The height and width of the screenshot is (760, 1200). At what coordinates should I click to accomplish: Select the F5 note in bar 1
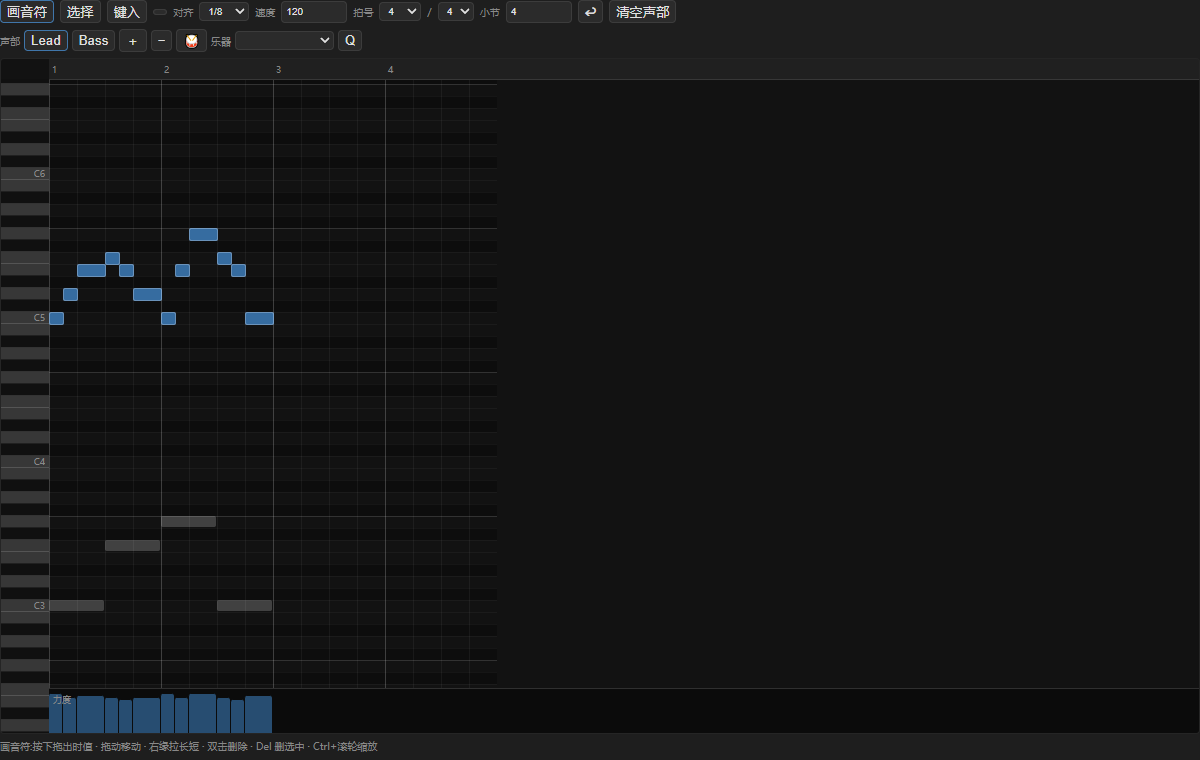pos(112,258)
